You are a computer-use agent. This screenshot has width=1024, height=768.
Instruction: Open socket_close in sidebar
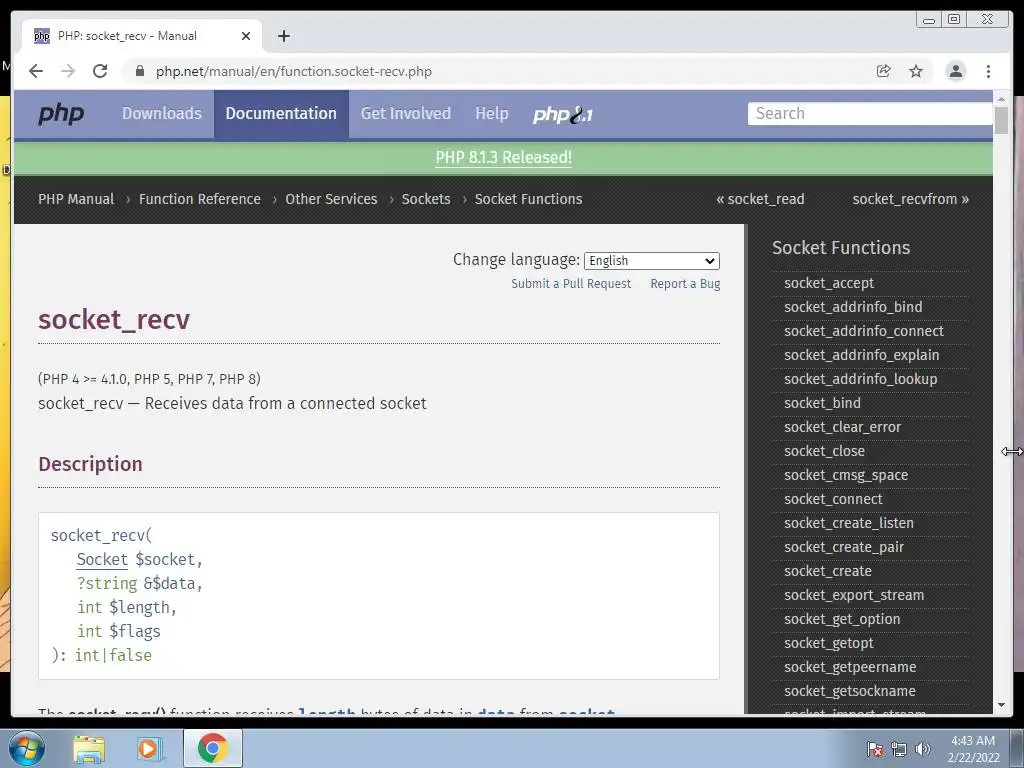824,451
